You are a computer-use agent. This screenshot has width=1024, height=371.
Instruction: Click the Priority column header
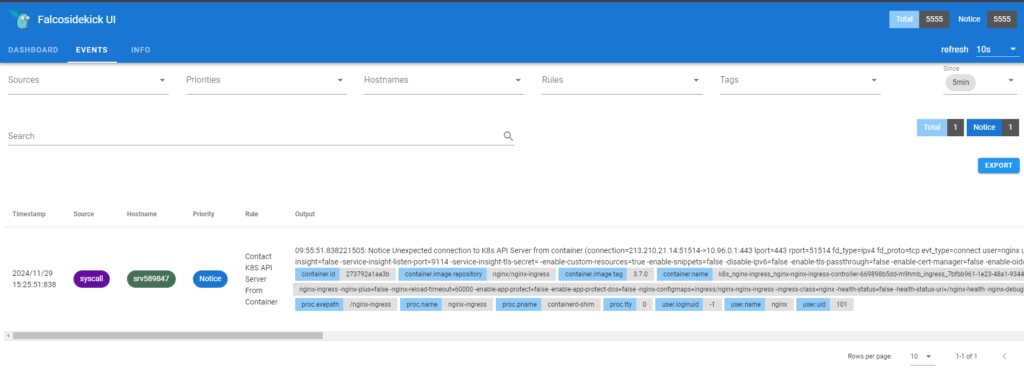pyautogui.click(x=203, y=214)
